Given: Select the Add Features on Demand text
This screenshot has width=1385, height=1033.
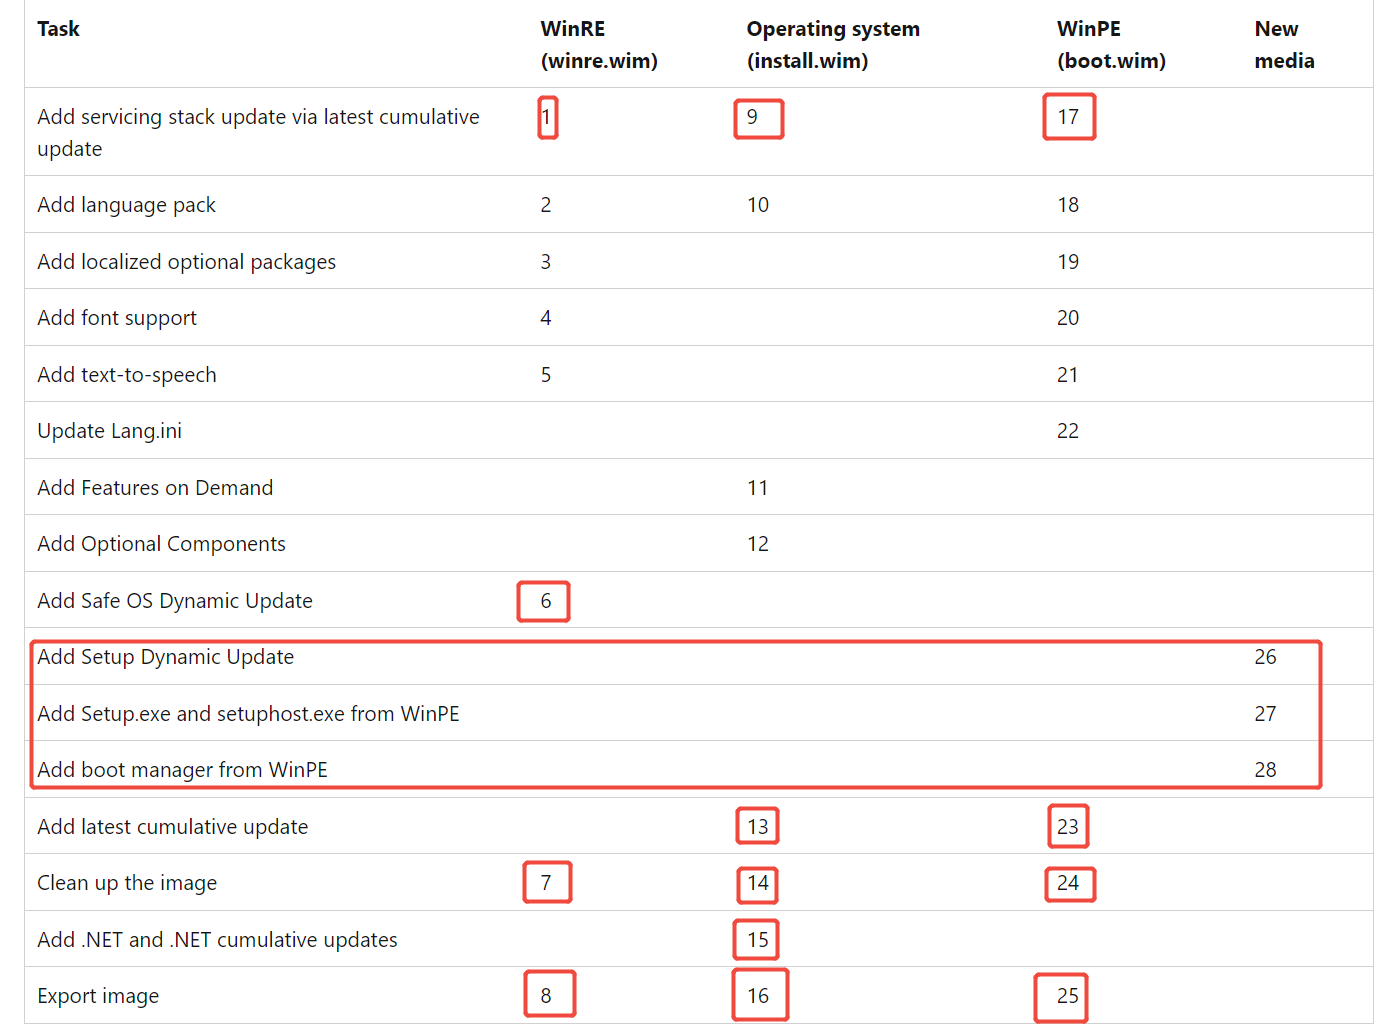Looking at the screenshot, I should (x=155, y=488).
